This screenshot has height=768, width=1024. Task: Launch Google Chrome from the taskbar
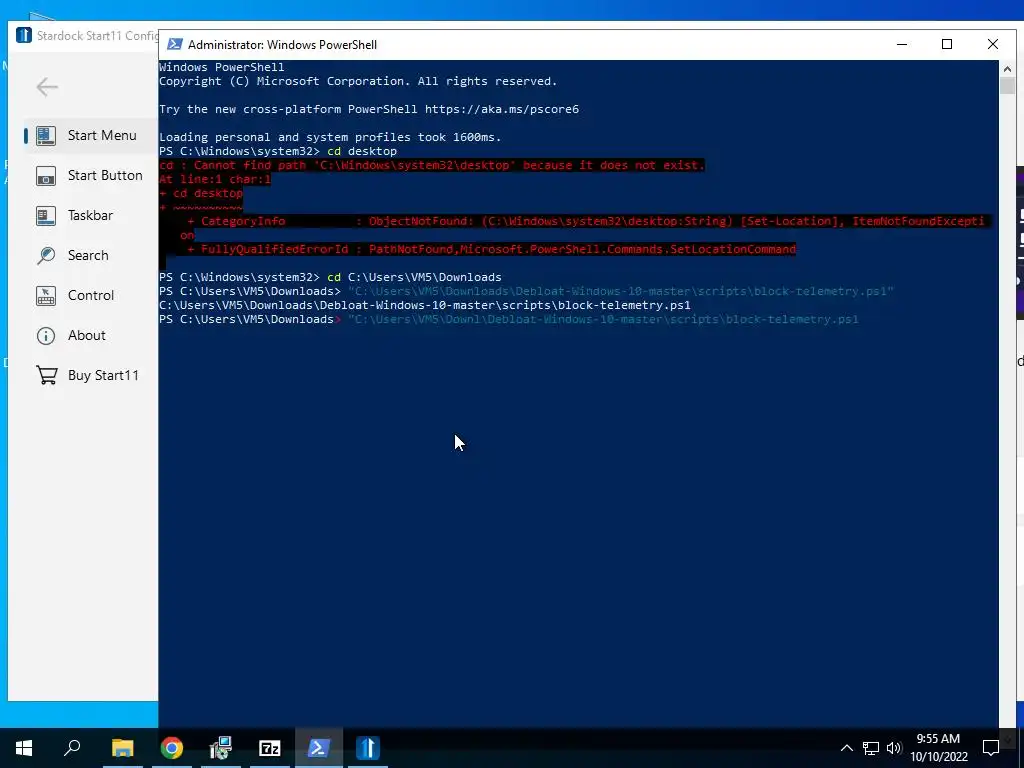click(172, 748)
